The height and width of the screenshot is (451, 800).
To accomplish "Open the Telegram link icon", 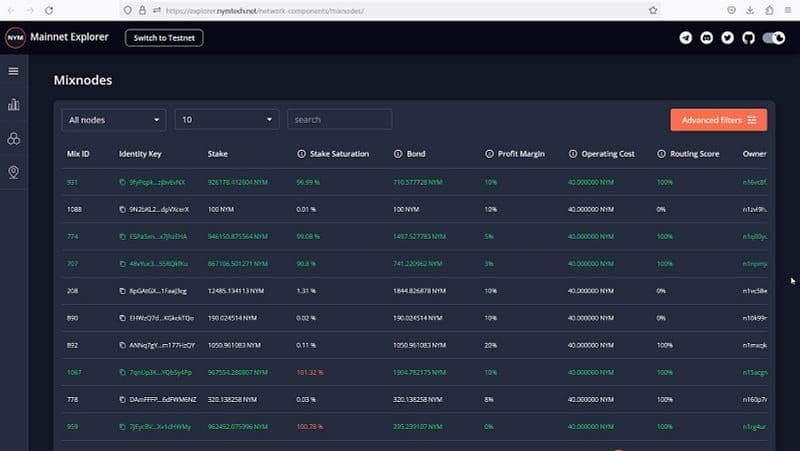I will (x=685, y=38).
